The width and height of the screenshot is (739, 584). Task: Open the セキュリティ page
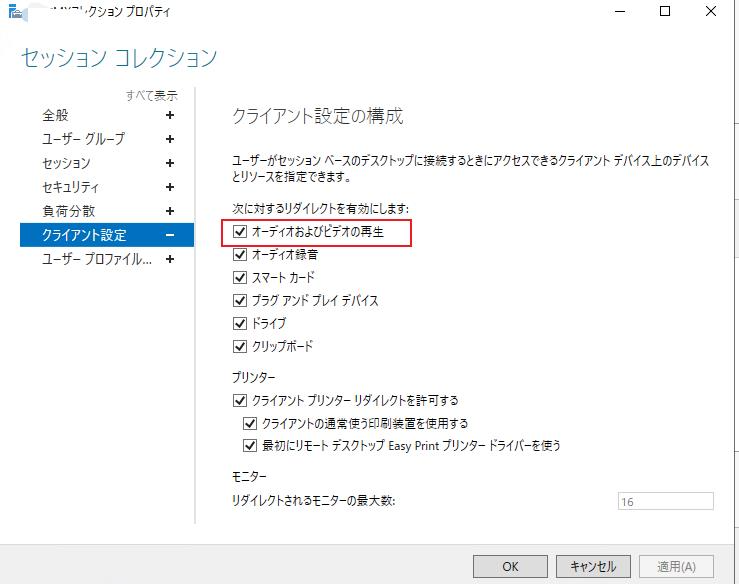click(70, 187)
